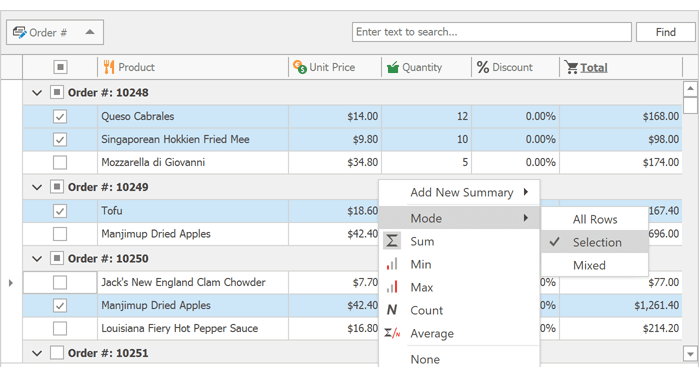Choose None in the summary menu
Viewport: 699px width, 367px height.
point(459,359)
